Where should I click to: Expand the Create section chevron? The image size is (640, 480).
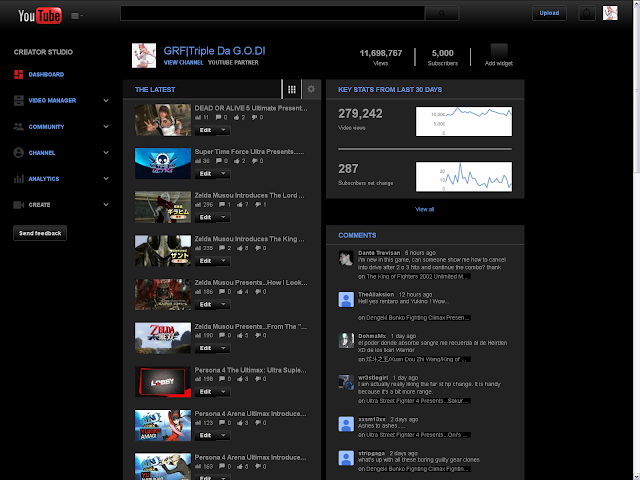coord(106,205)
